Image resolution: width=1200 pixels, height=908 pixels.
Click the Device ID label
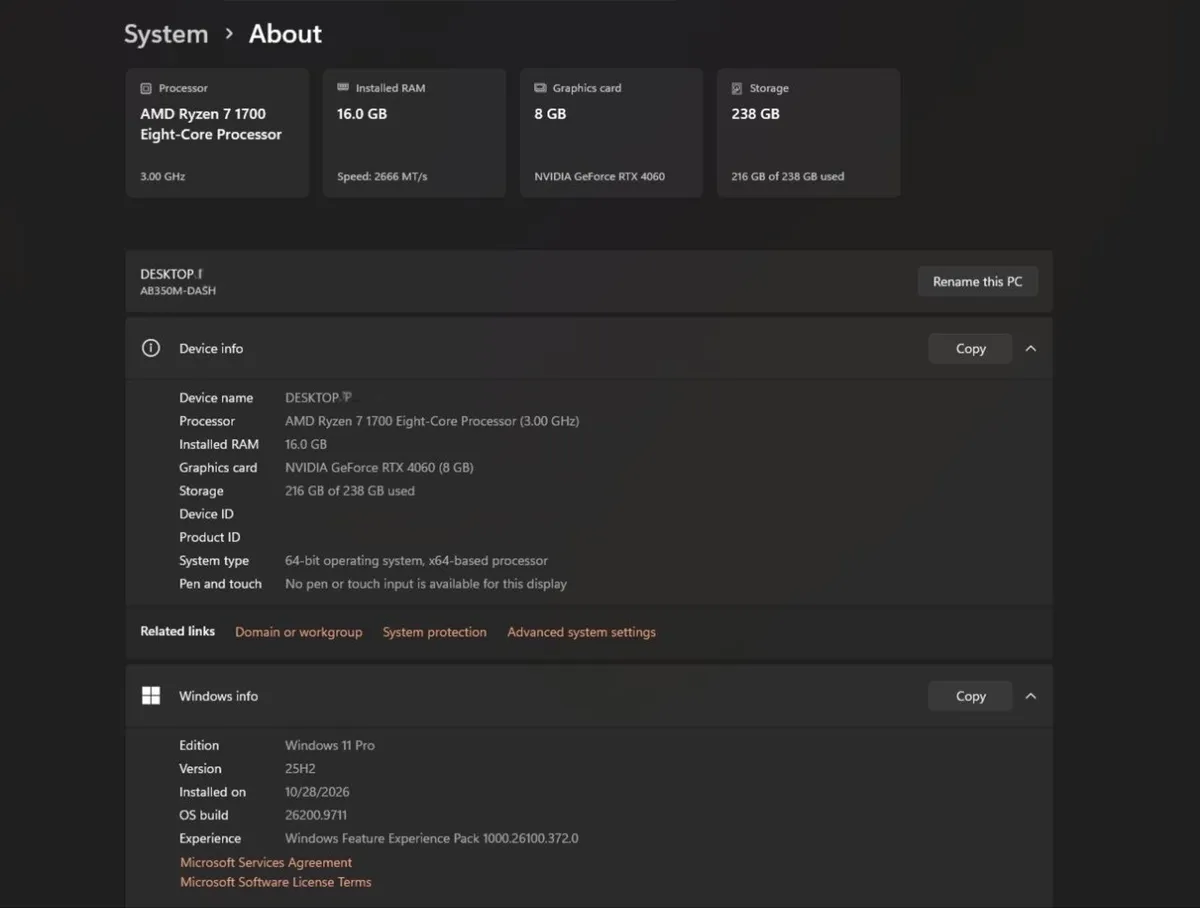coord(206,514)
